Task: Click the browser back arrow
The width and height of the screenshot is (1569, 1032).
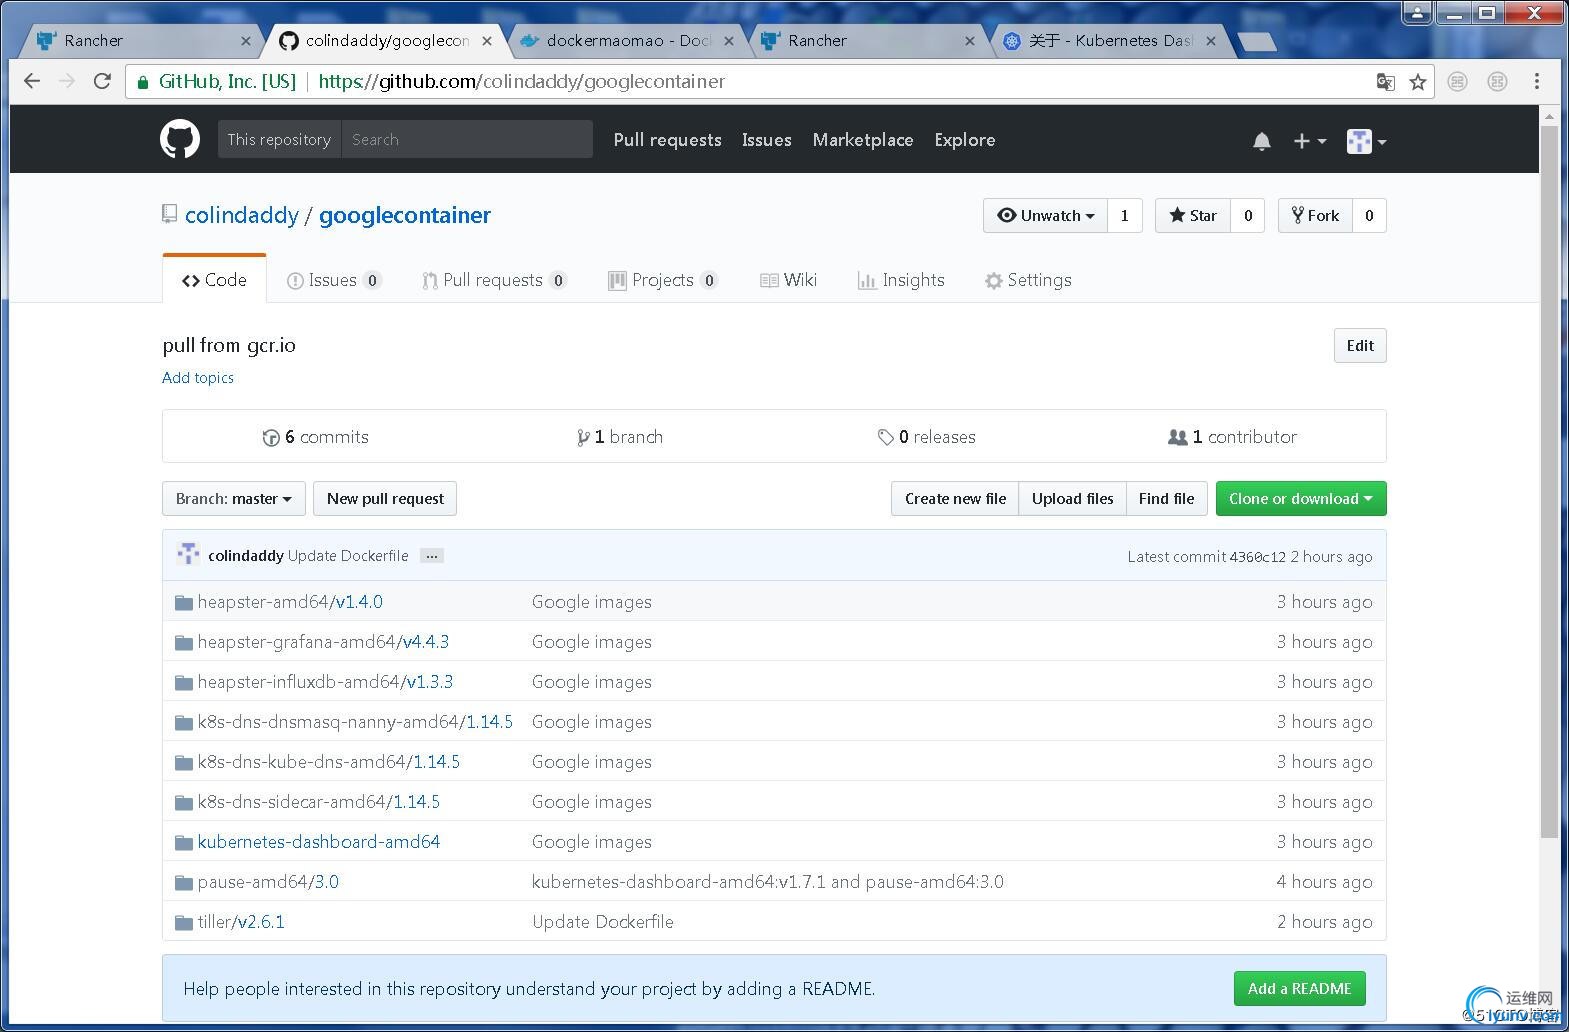Action: (32, 81)
